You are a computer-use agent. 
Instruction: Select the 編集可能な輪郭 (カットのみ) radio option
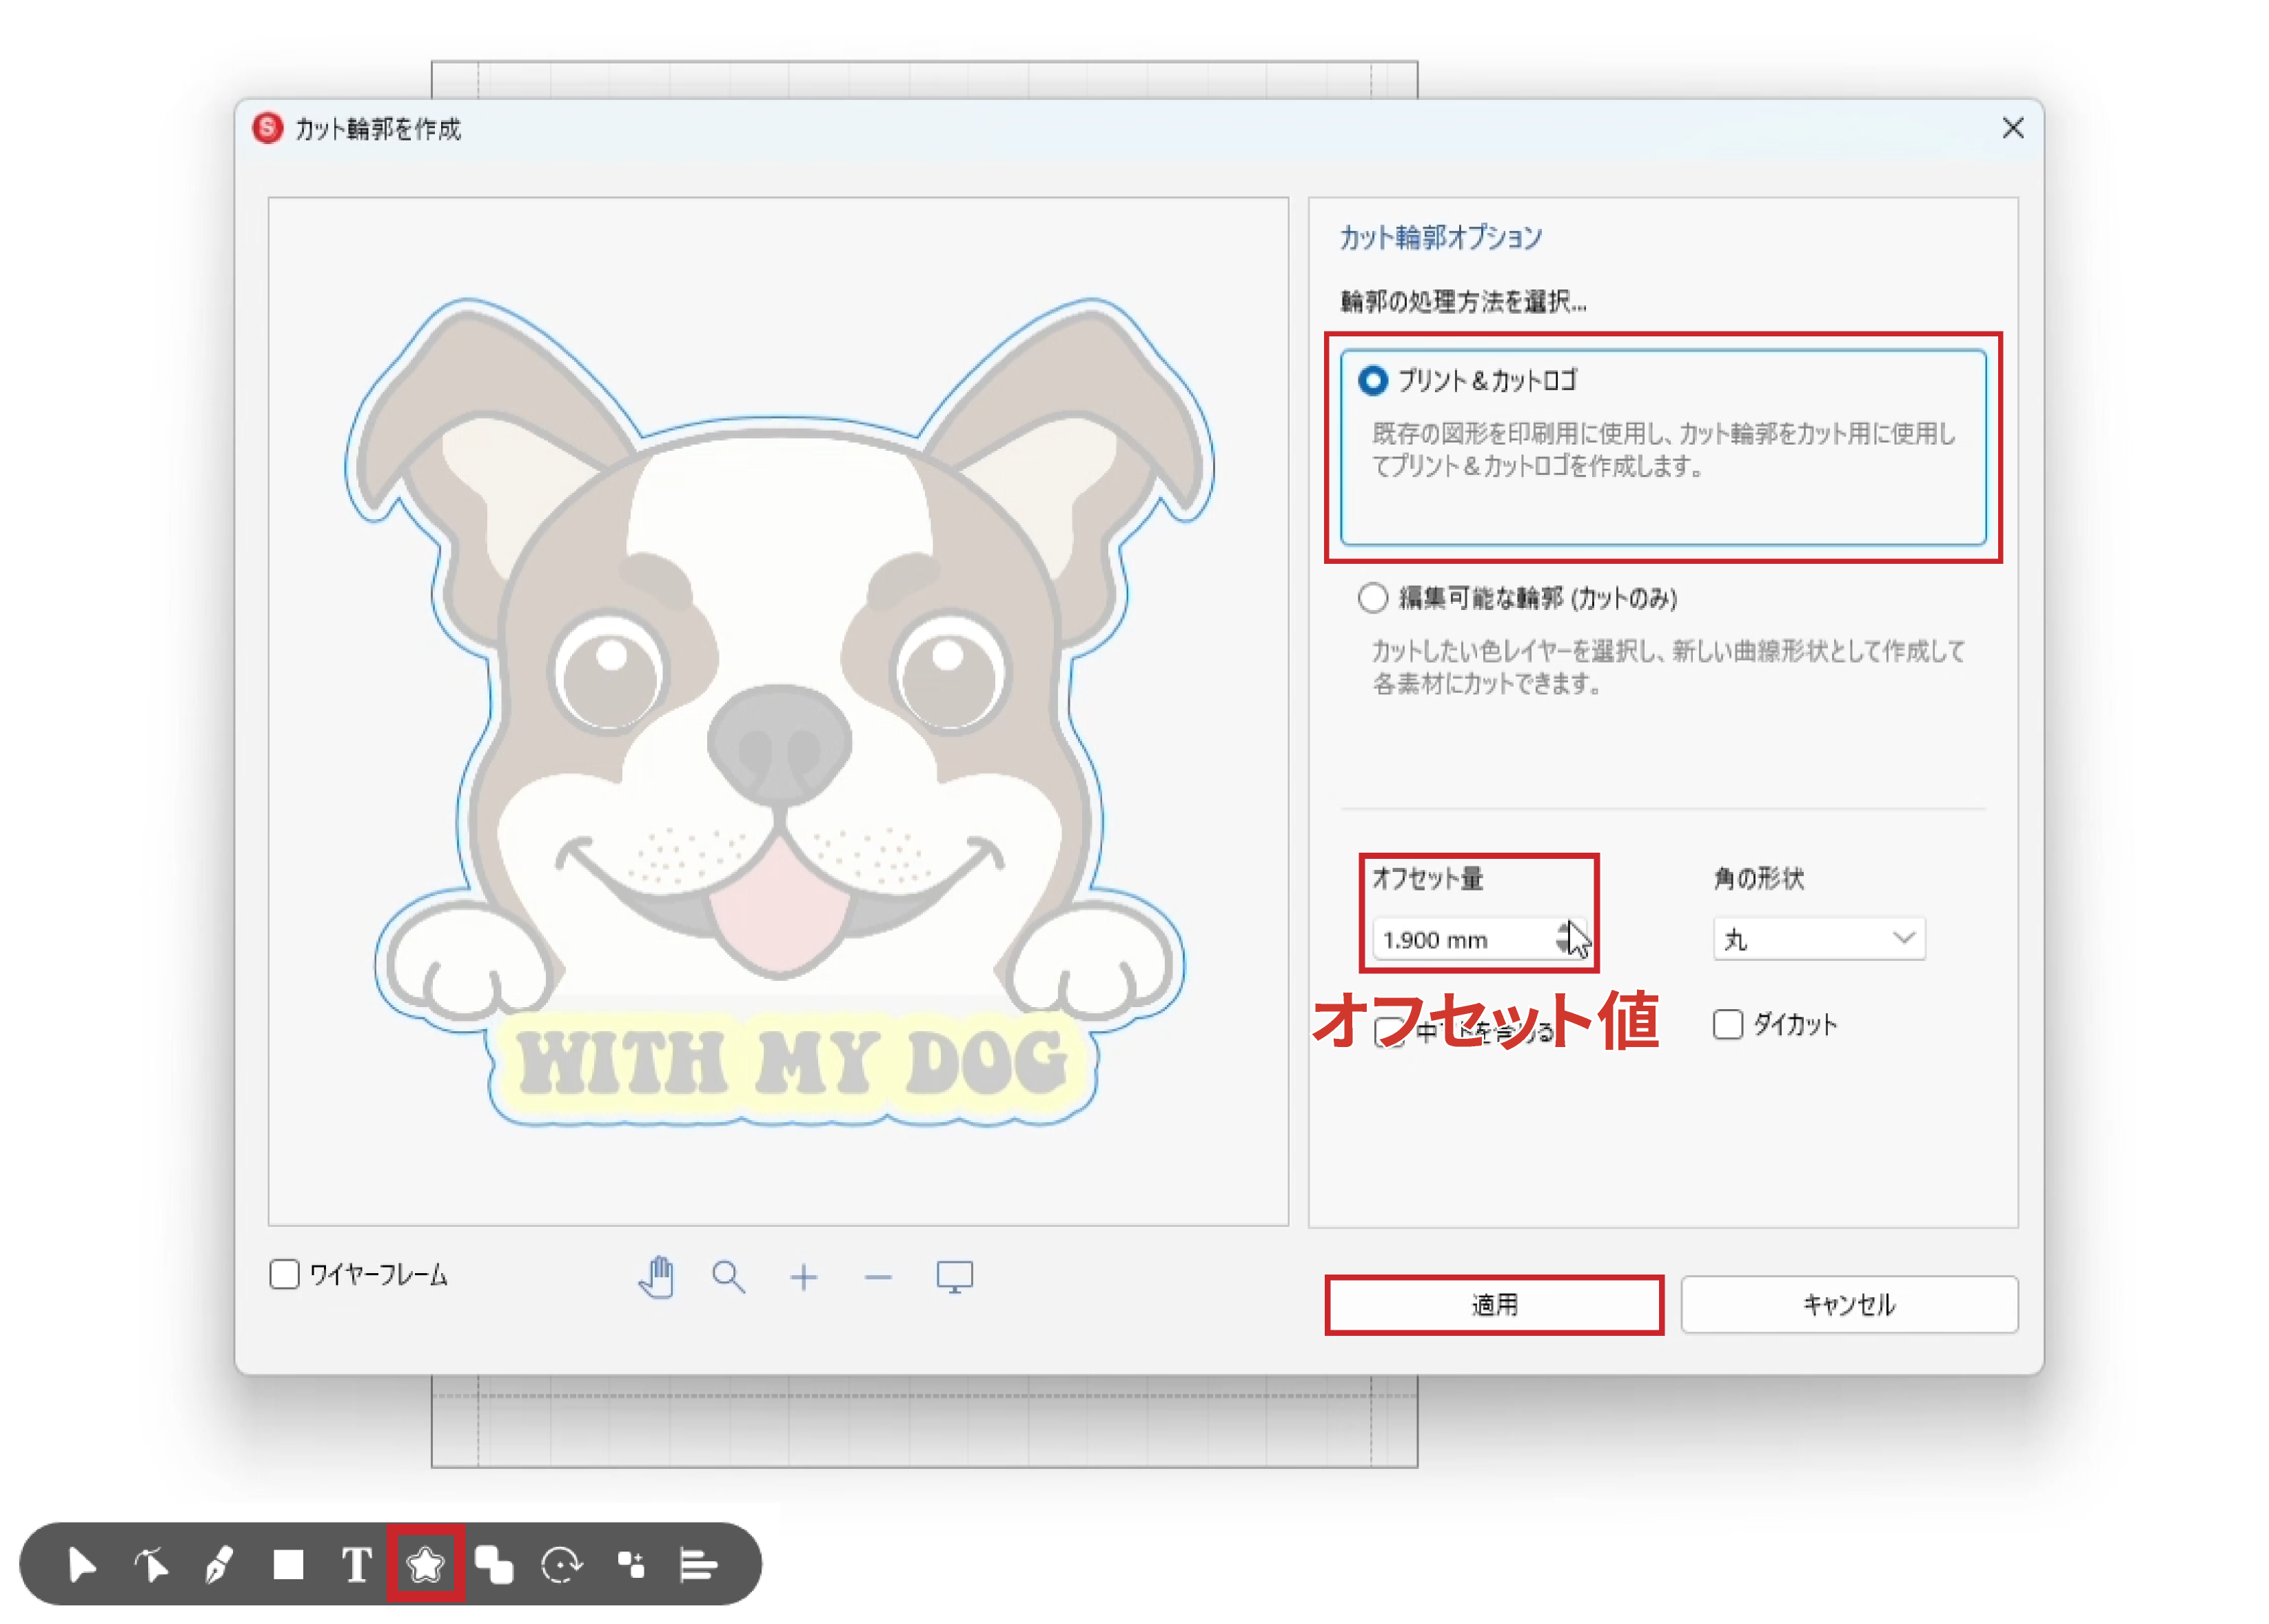point(1372,597)
